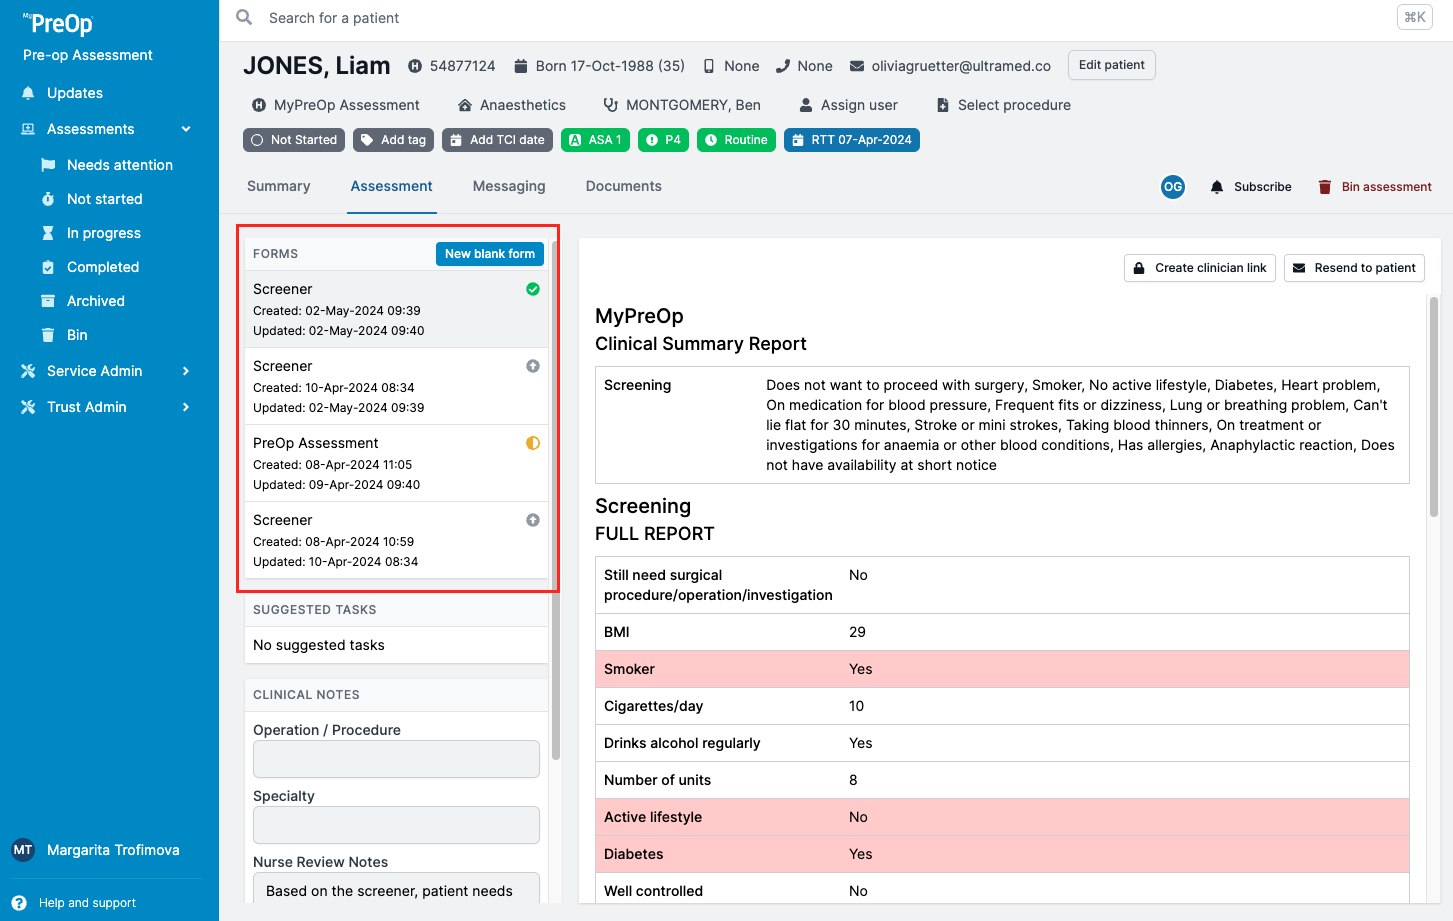The width and height of the screenshot is (1453, 921).
Task: Open Needs attention flag item
Action: point(108,165)
